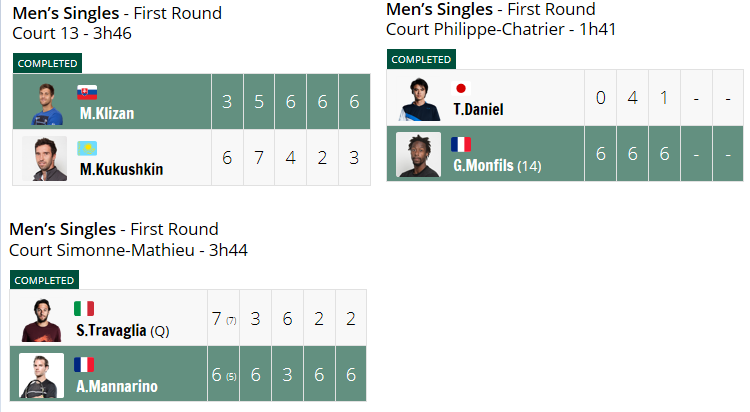
Task: Click the French flag above A.Mannarino
Action: pos(84,365)
